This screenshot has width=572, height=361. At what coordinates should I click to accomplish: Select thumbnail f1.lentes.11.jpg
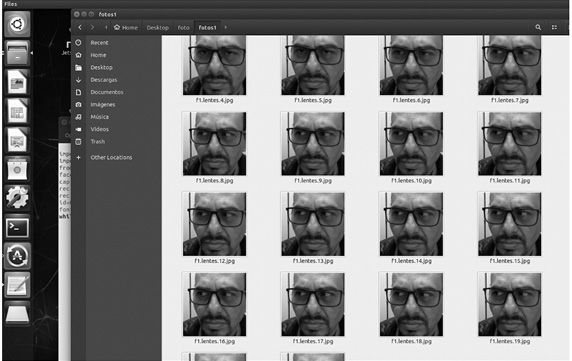(510, 144)
